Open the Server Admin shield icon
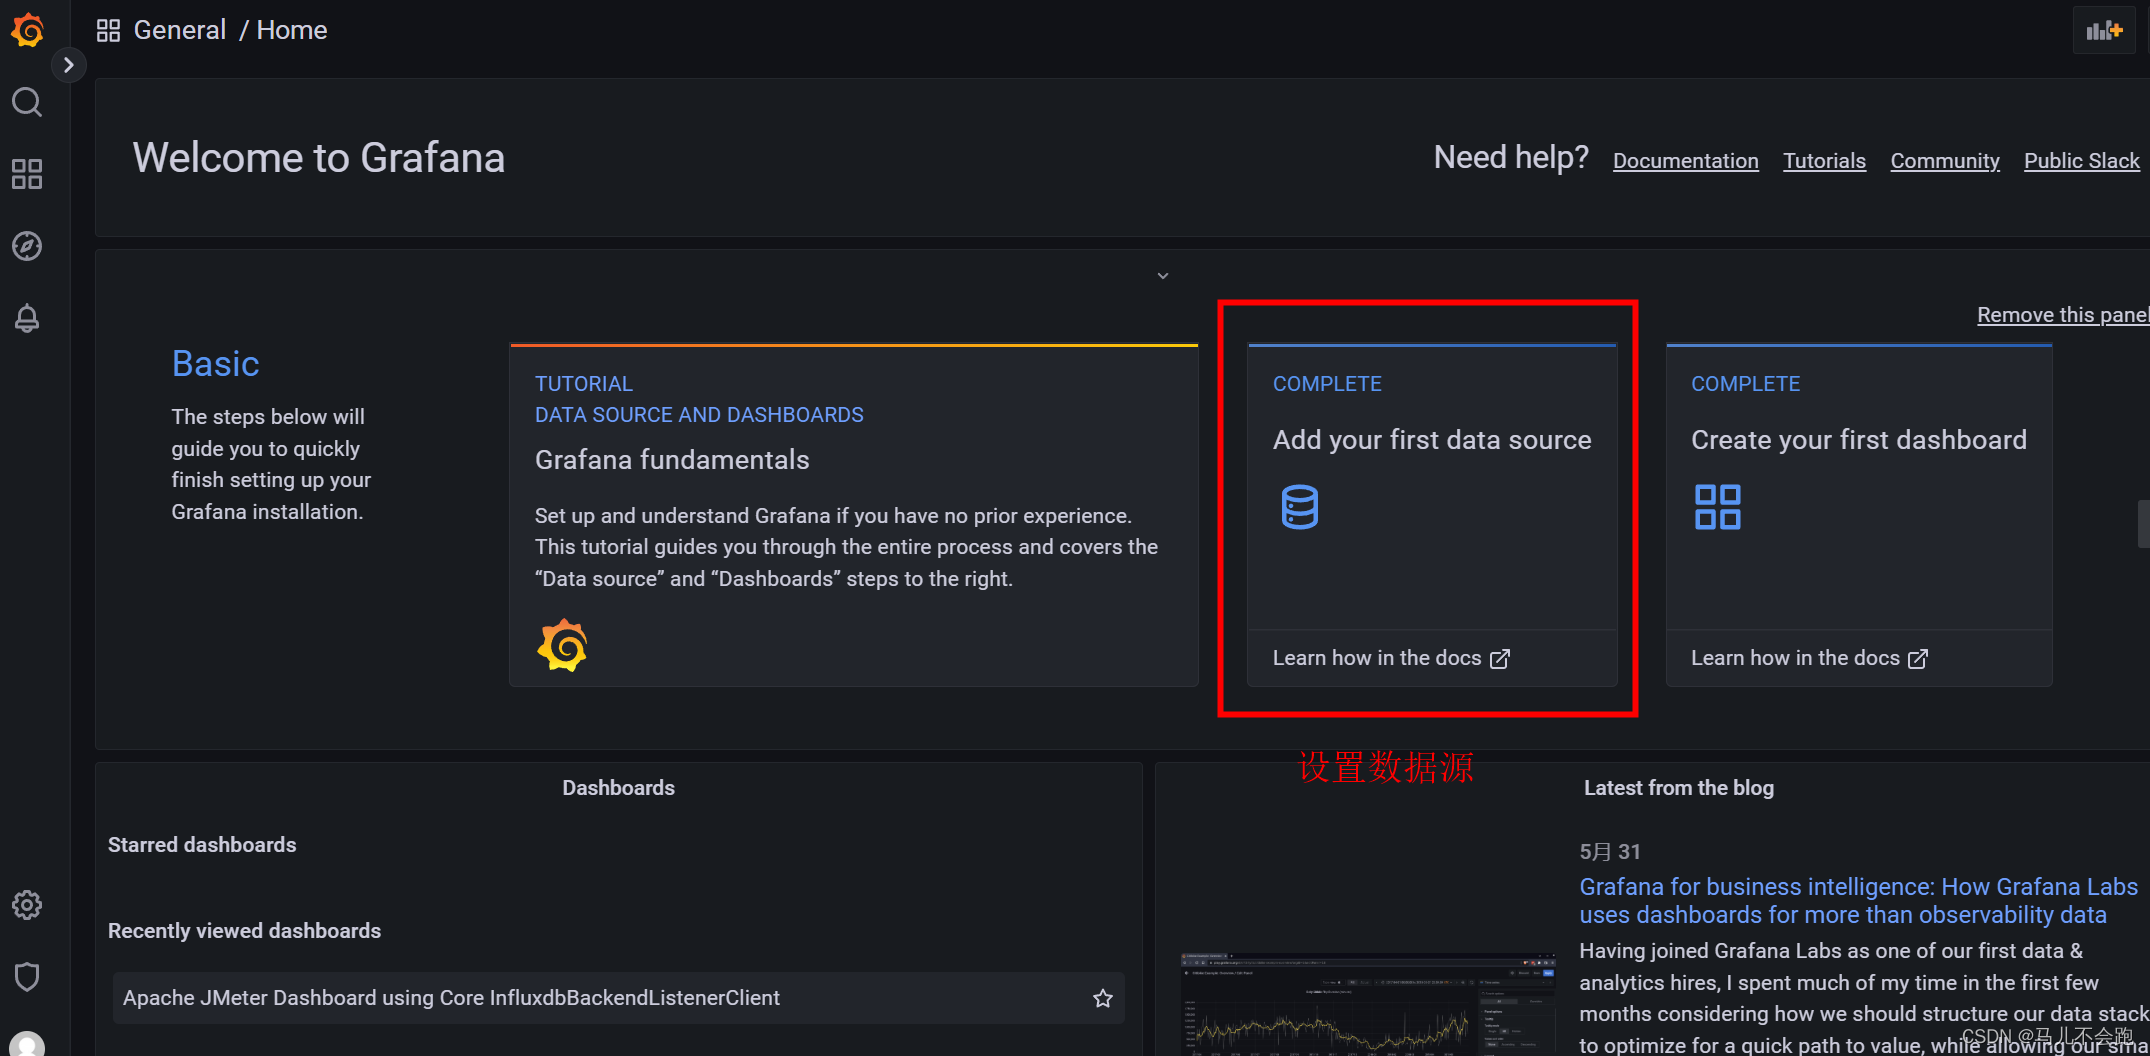The image size is (2150, 1056). point(27,977)
